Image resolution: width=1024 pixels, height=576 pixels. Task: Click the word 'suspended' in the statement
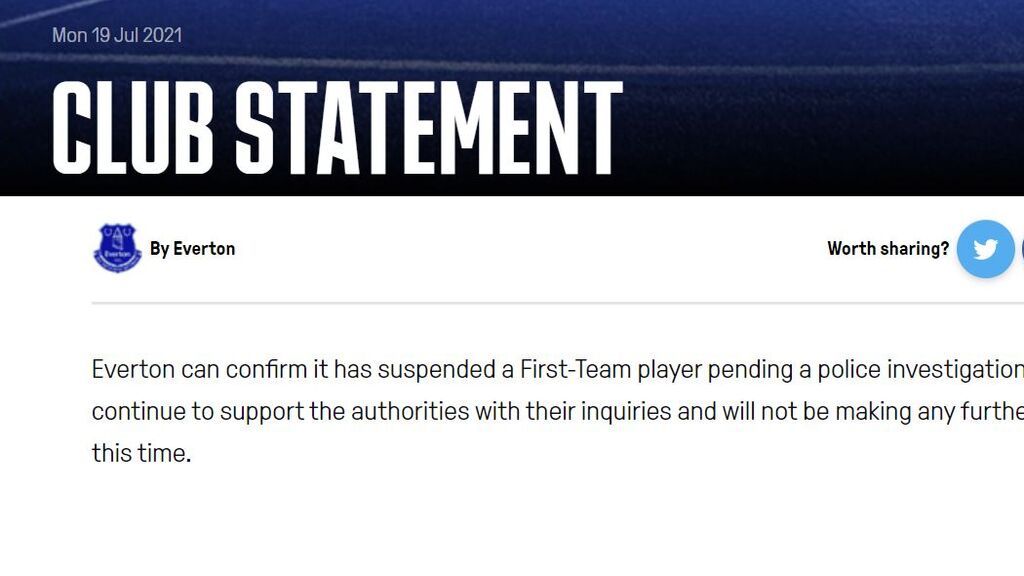pyautogui.click(x=436, y=370)
